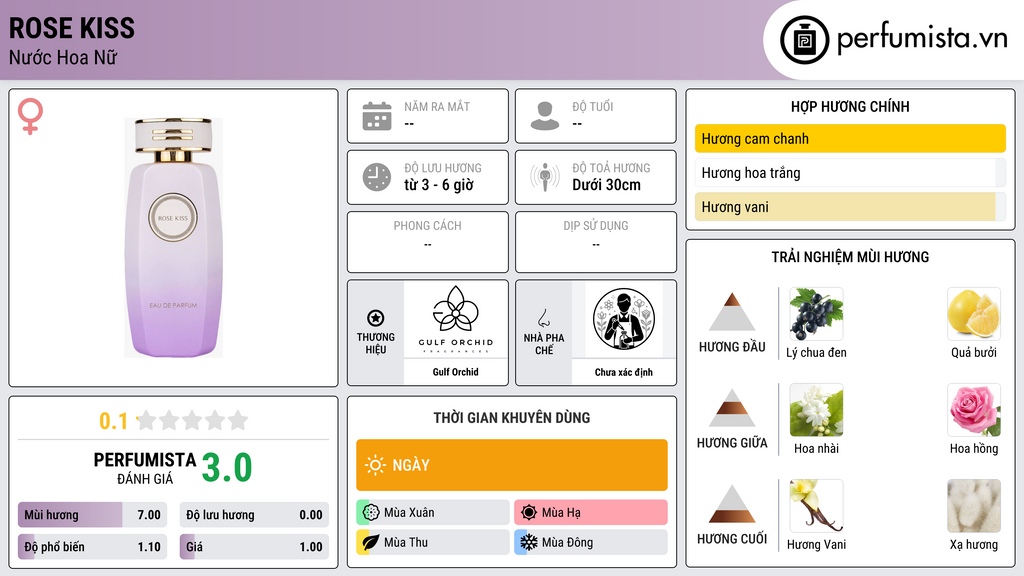The width and height of the screenshot is (1024, 576).
Task: Click the Rose Kiss bottle product image
Action: click(x=174, y=238)
